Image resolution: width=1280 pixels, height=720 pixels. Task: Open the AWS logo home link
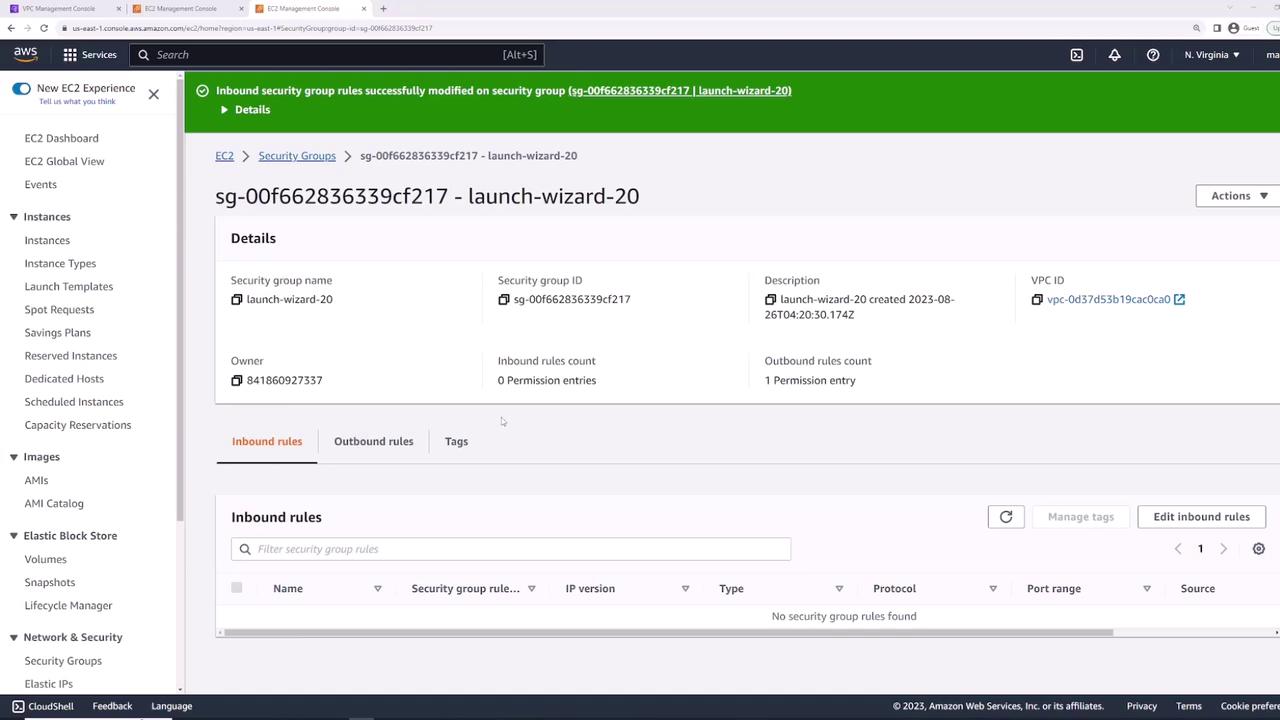click(x=25, y=54)
